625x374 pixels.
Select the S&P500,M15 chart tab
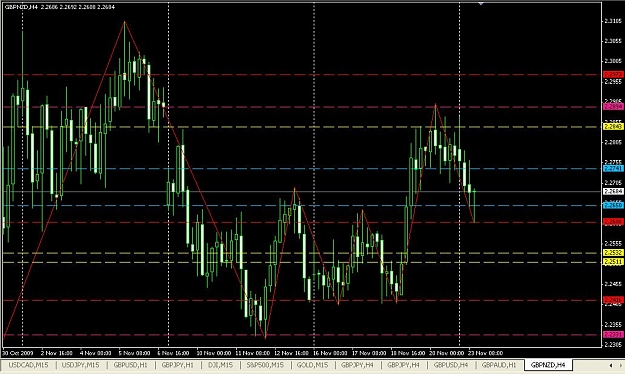(265, 365)
